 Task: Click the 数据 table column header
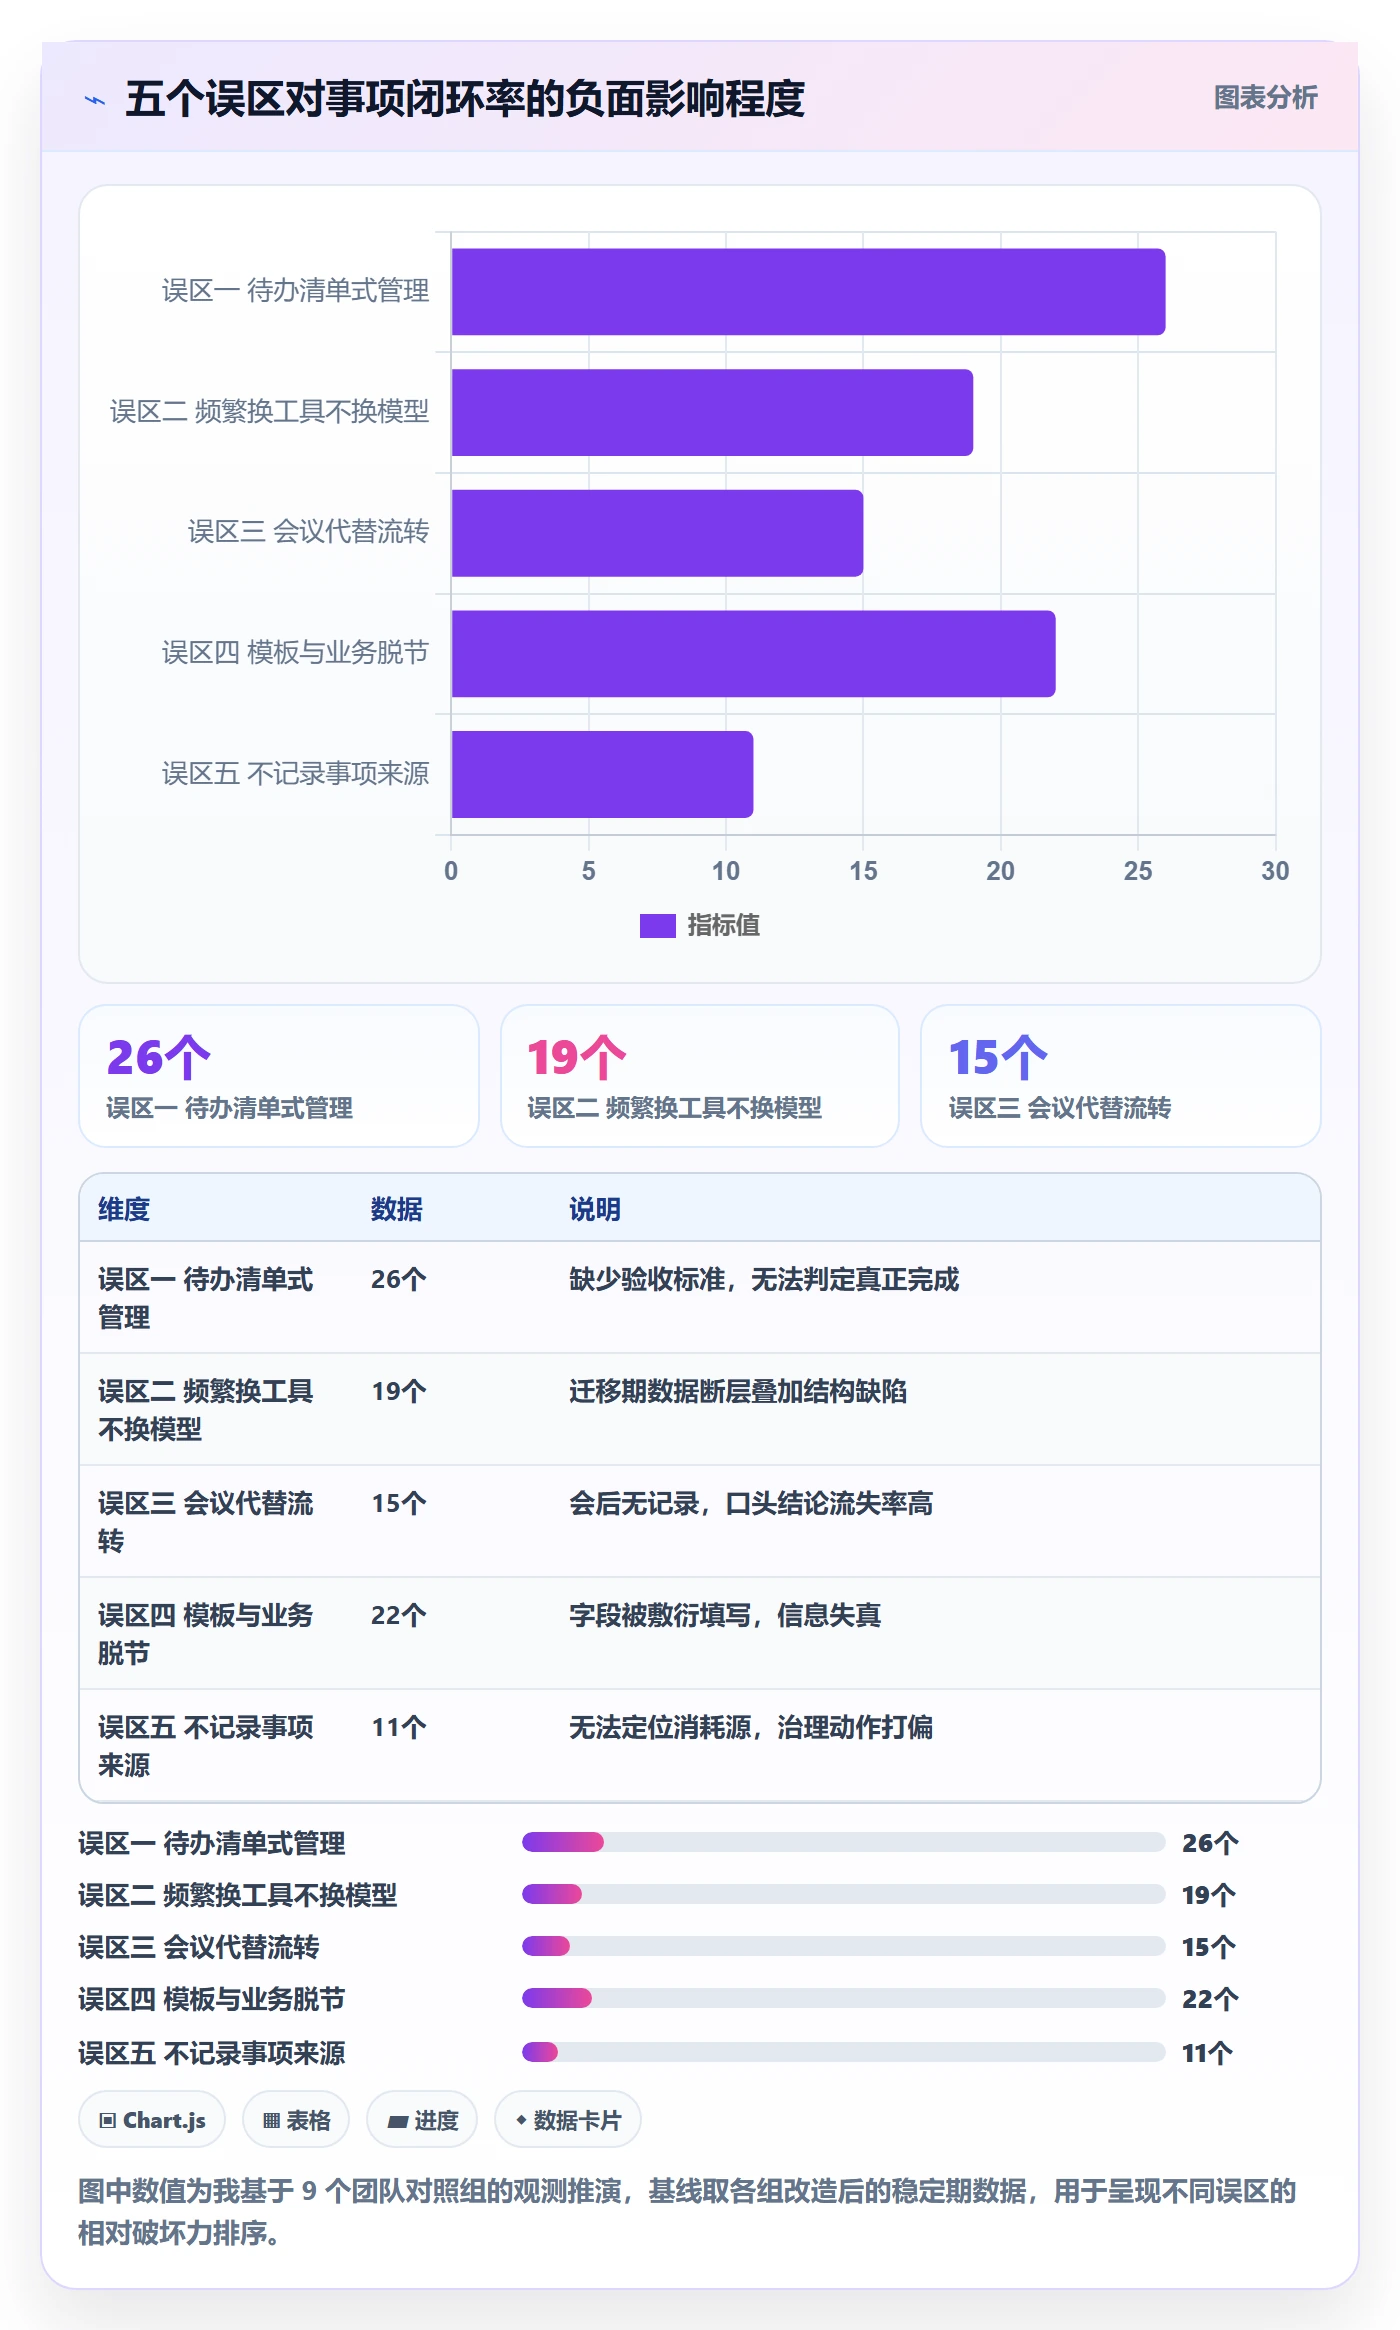[397, 1209]
